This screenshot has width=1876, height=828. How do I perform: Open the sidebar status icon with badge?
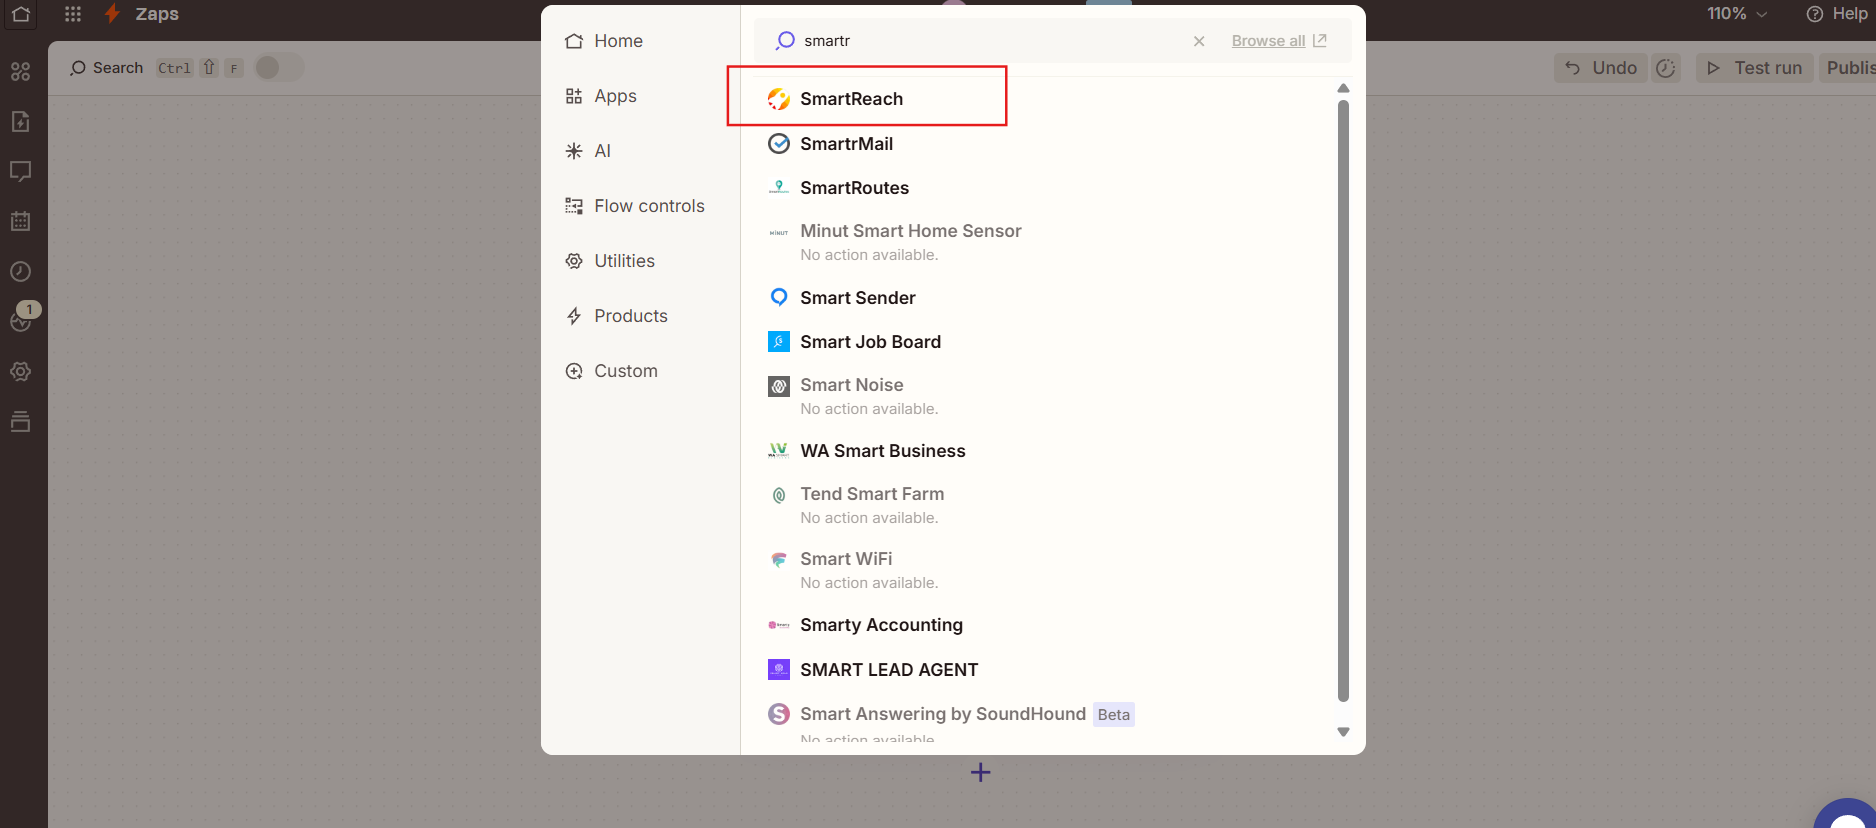coord(22,318)
